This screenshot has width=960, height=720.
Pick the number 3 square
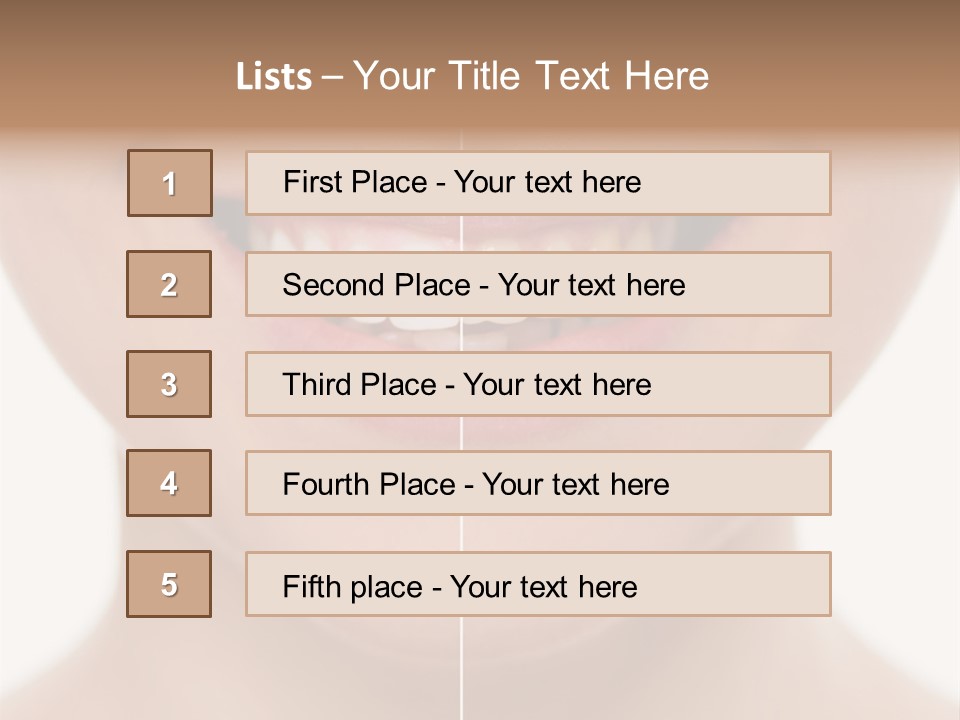tap(169, 384)
